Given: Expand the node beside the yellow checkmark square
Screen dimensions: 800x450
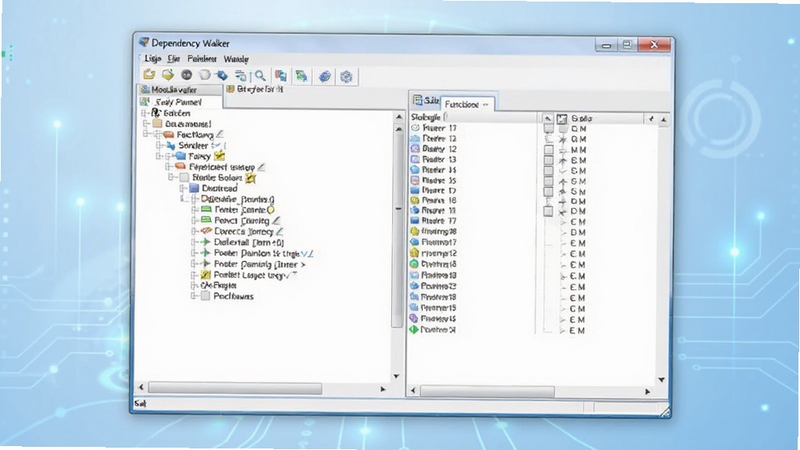Looking at the screenshot, I should (x=194, y=275).
